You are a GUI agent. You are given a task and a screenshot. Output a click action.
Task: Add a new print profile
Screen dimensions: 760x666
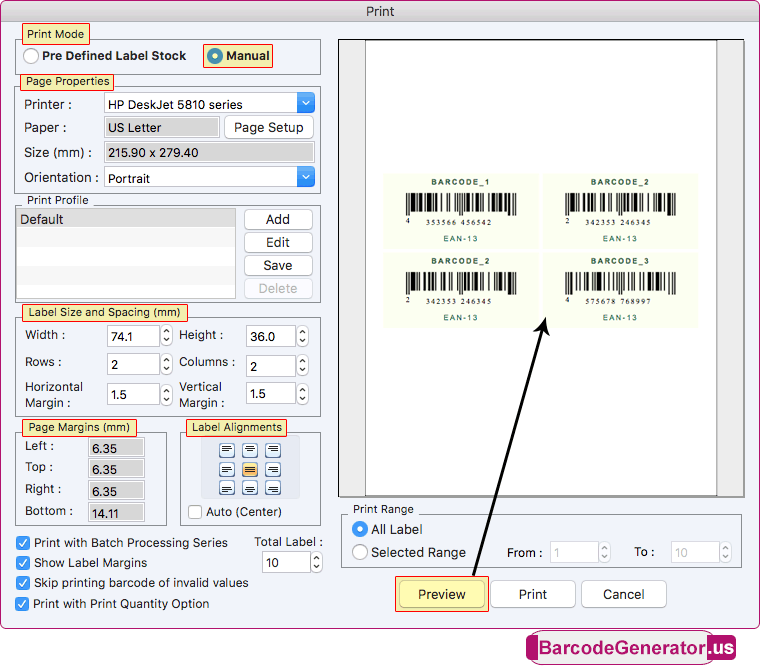(x=278, y=220)
